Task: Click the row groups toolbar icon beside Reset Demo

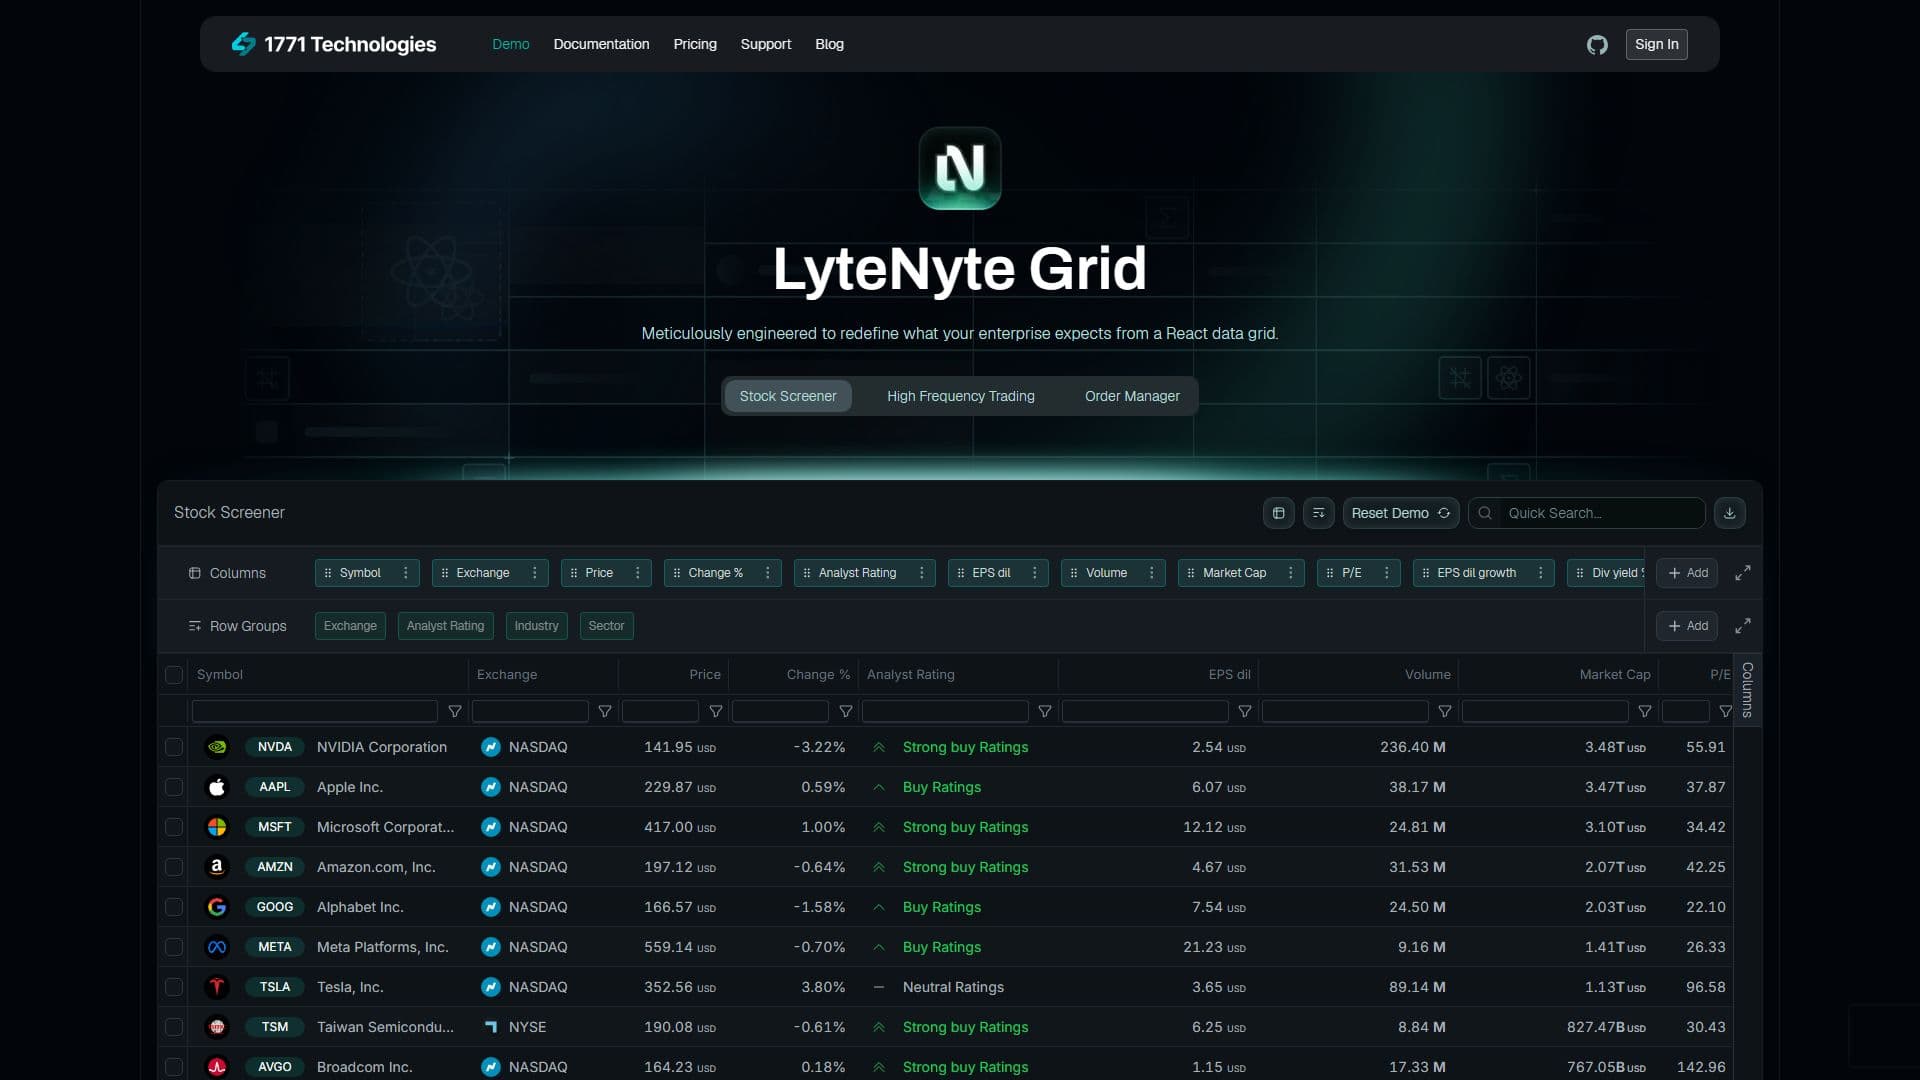Action: click(1318, 513)
